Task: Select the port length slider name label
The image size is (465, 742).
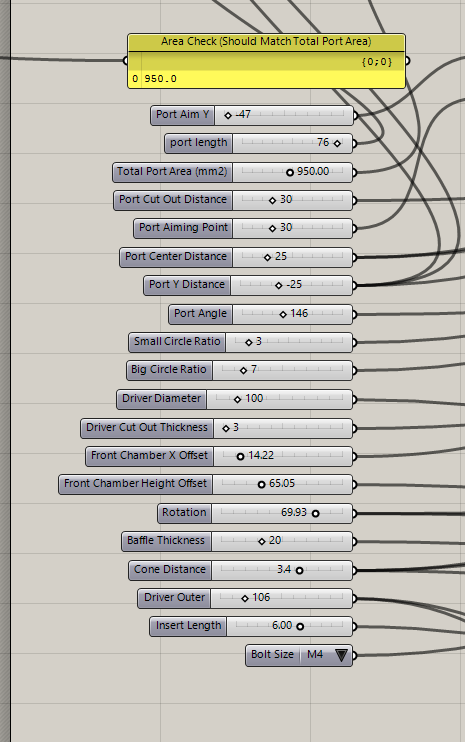Action: point(199,143)
